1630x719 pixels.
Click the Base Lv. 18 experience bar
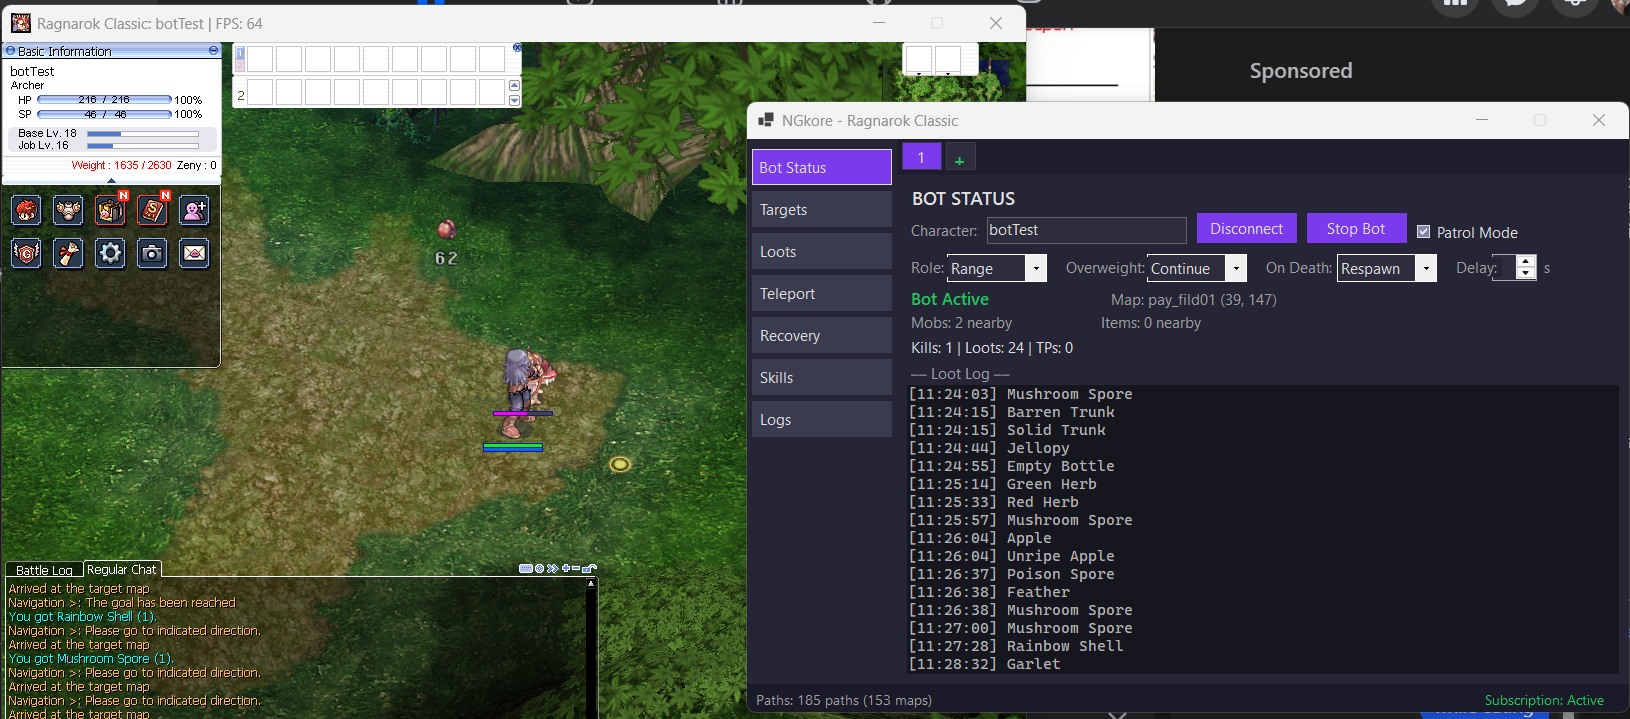click(143, 133)
